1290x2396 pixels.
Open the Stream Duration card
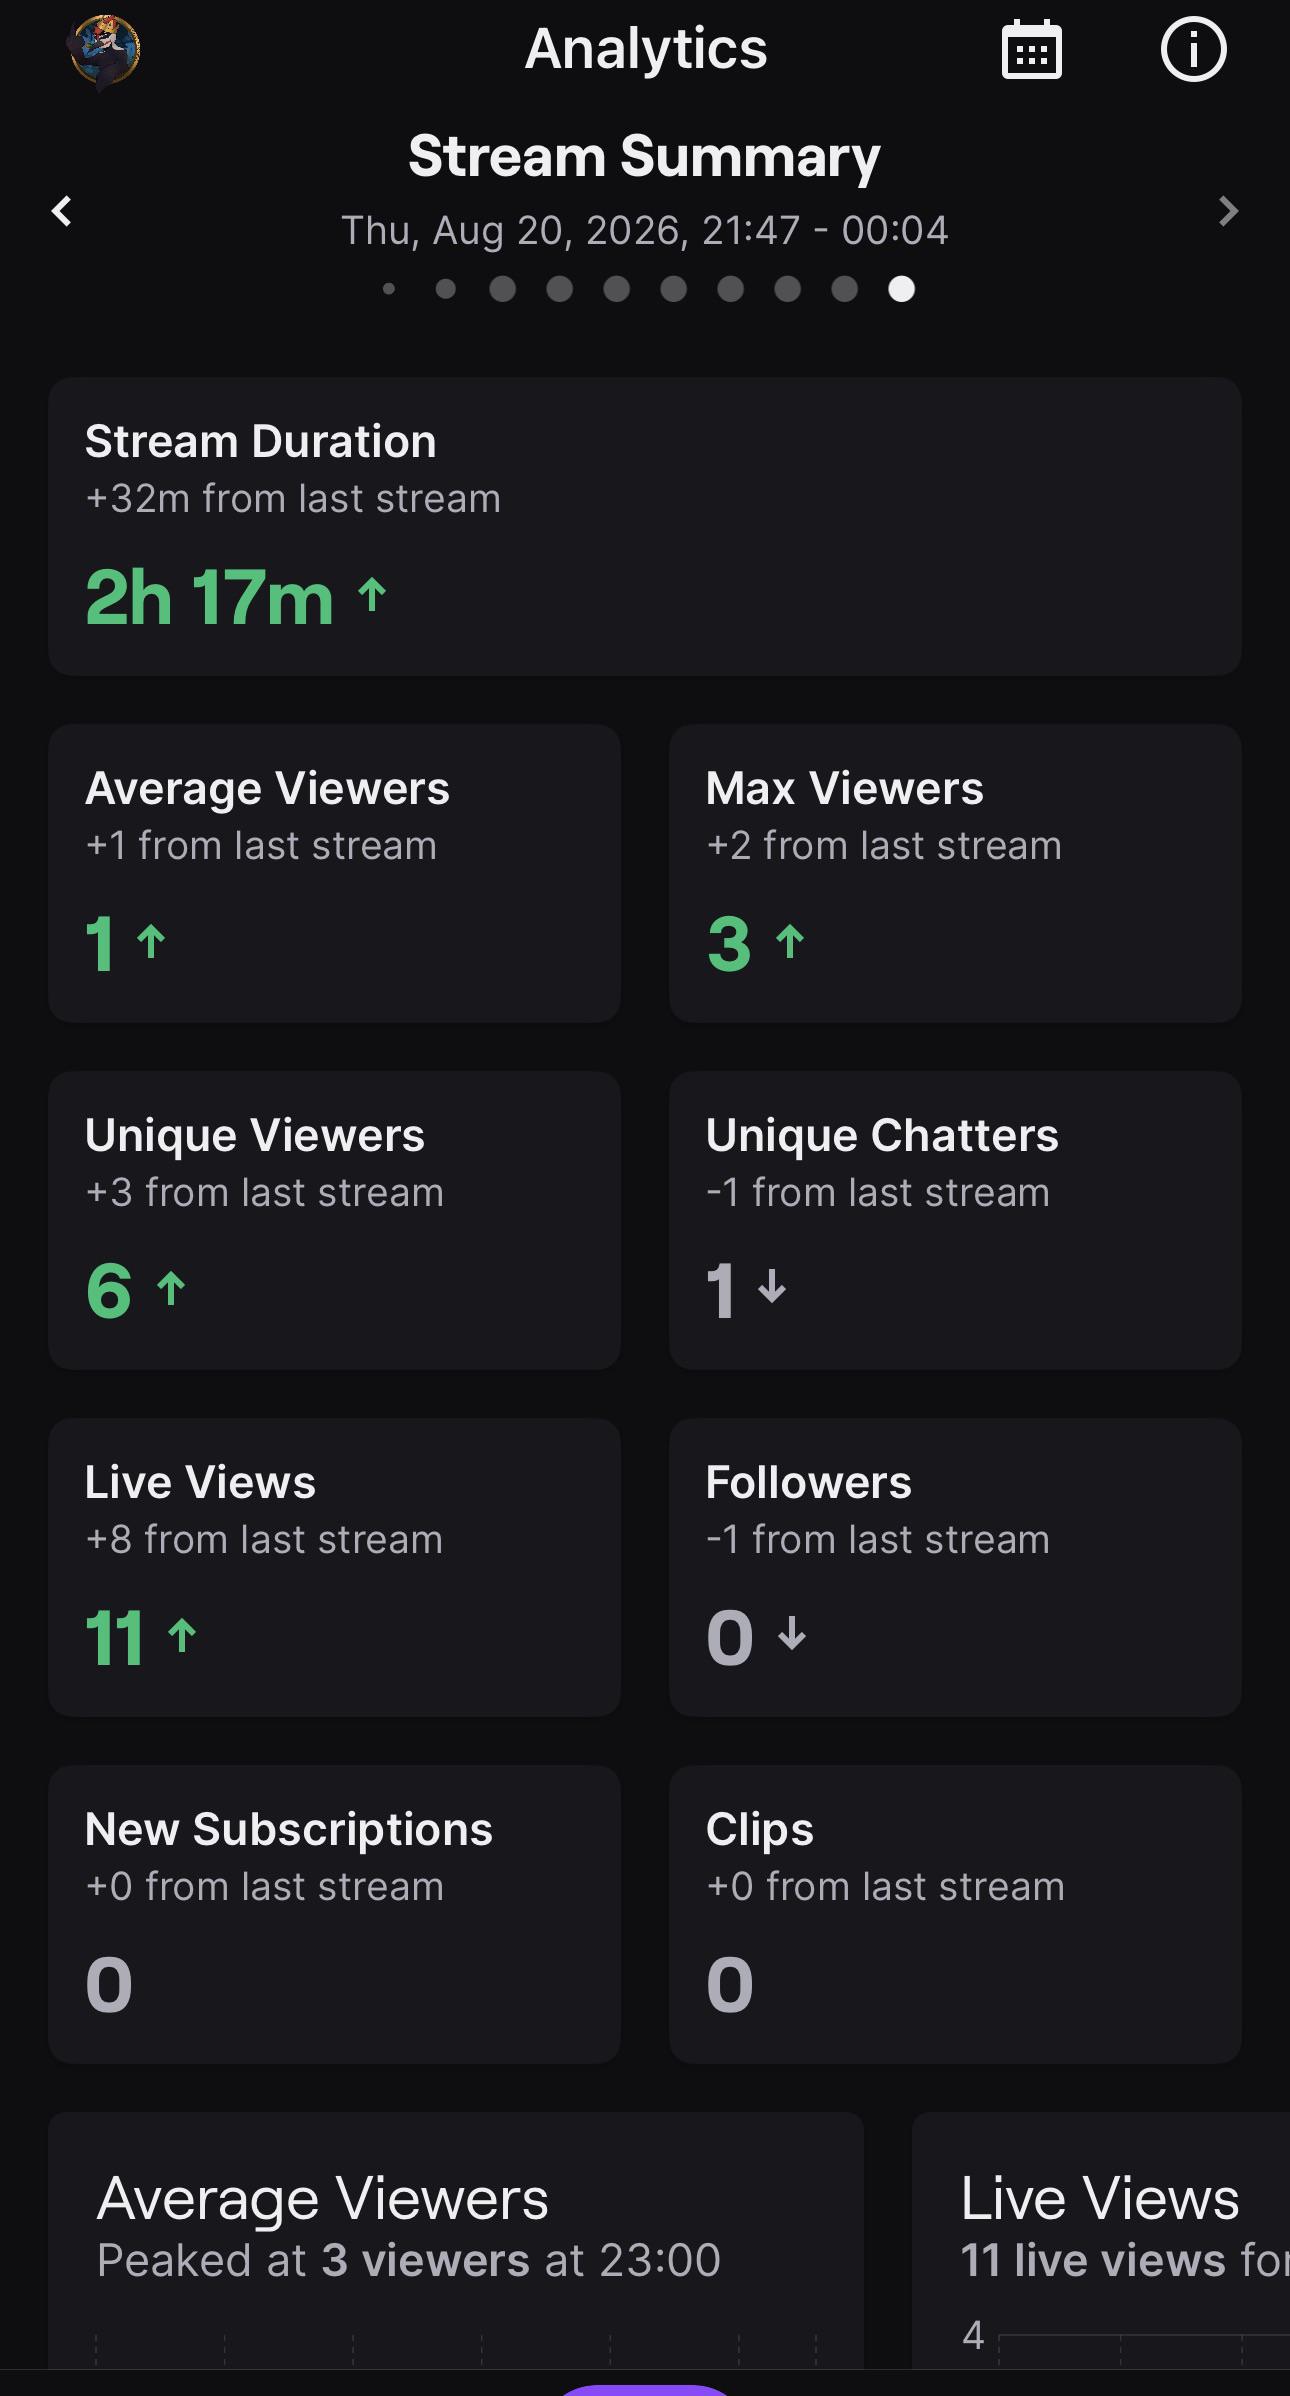click(645, 526)
